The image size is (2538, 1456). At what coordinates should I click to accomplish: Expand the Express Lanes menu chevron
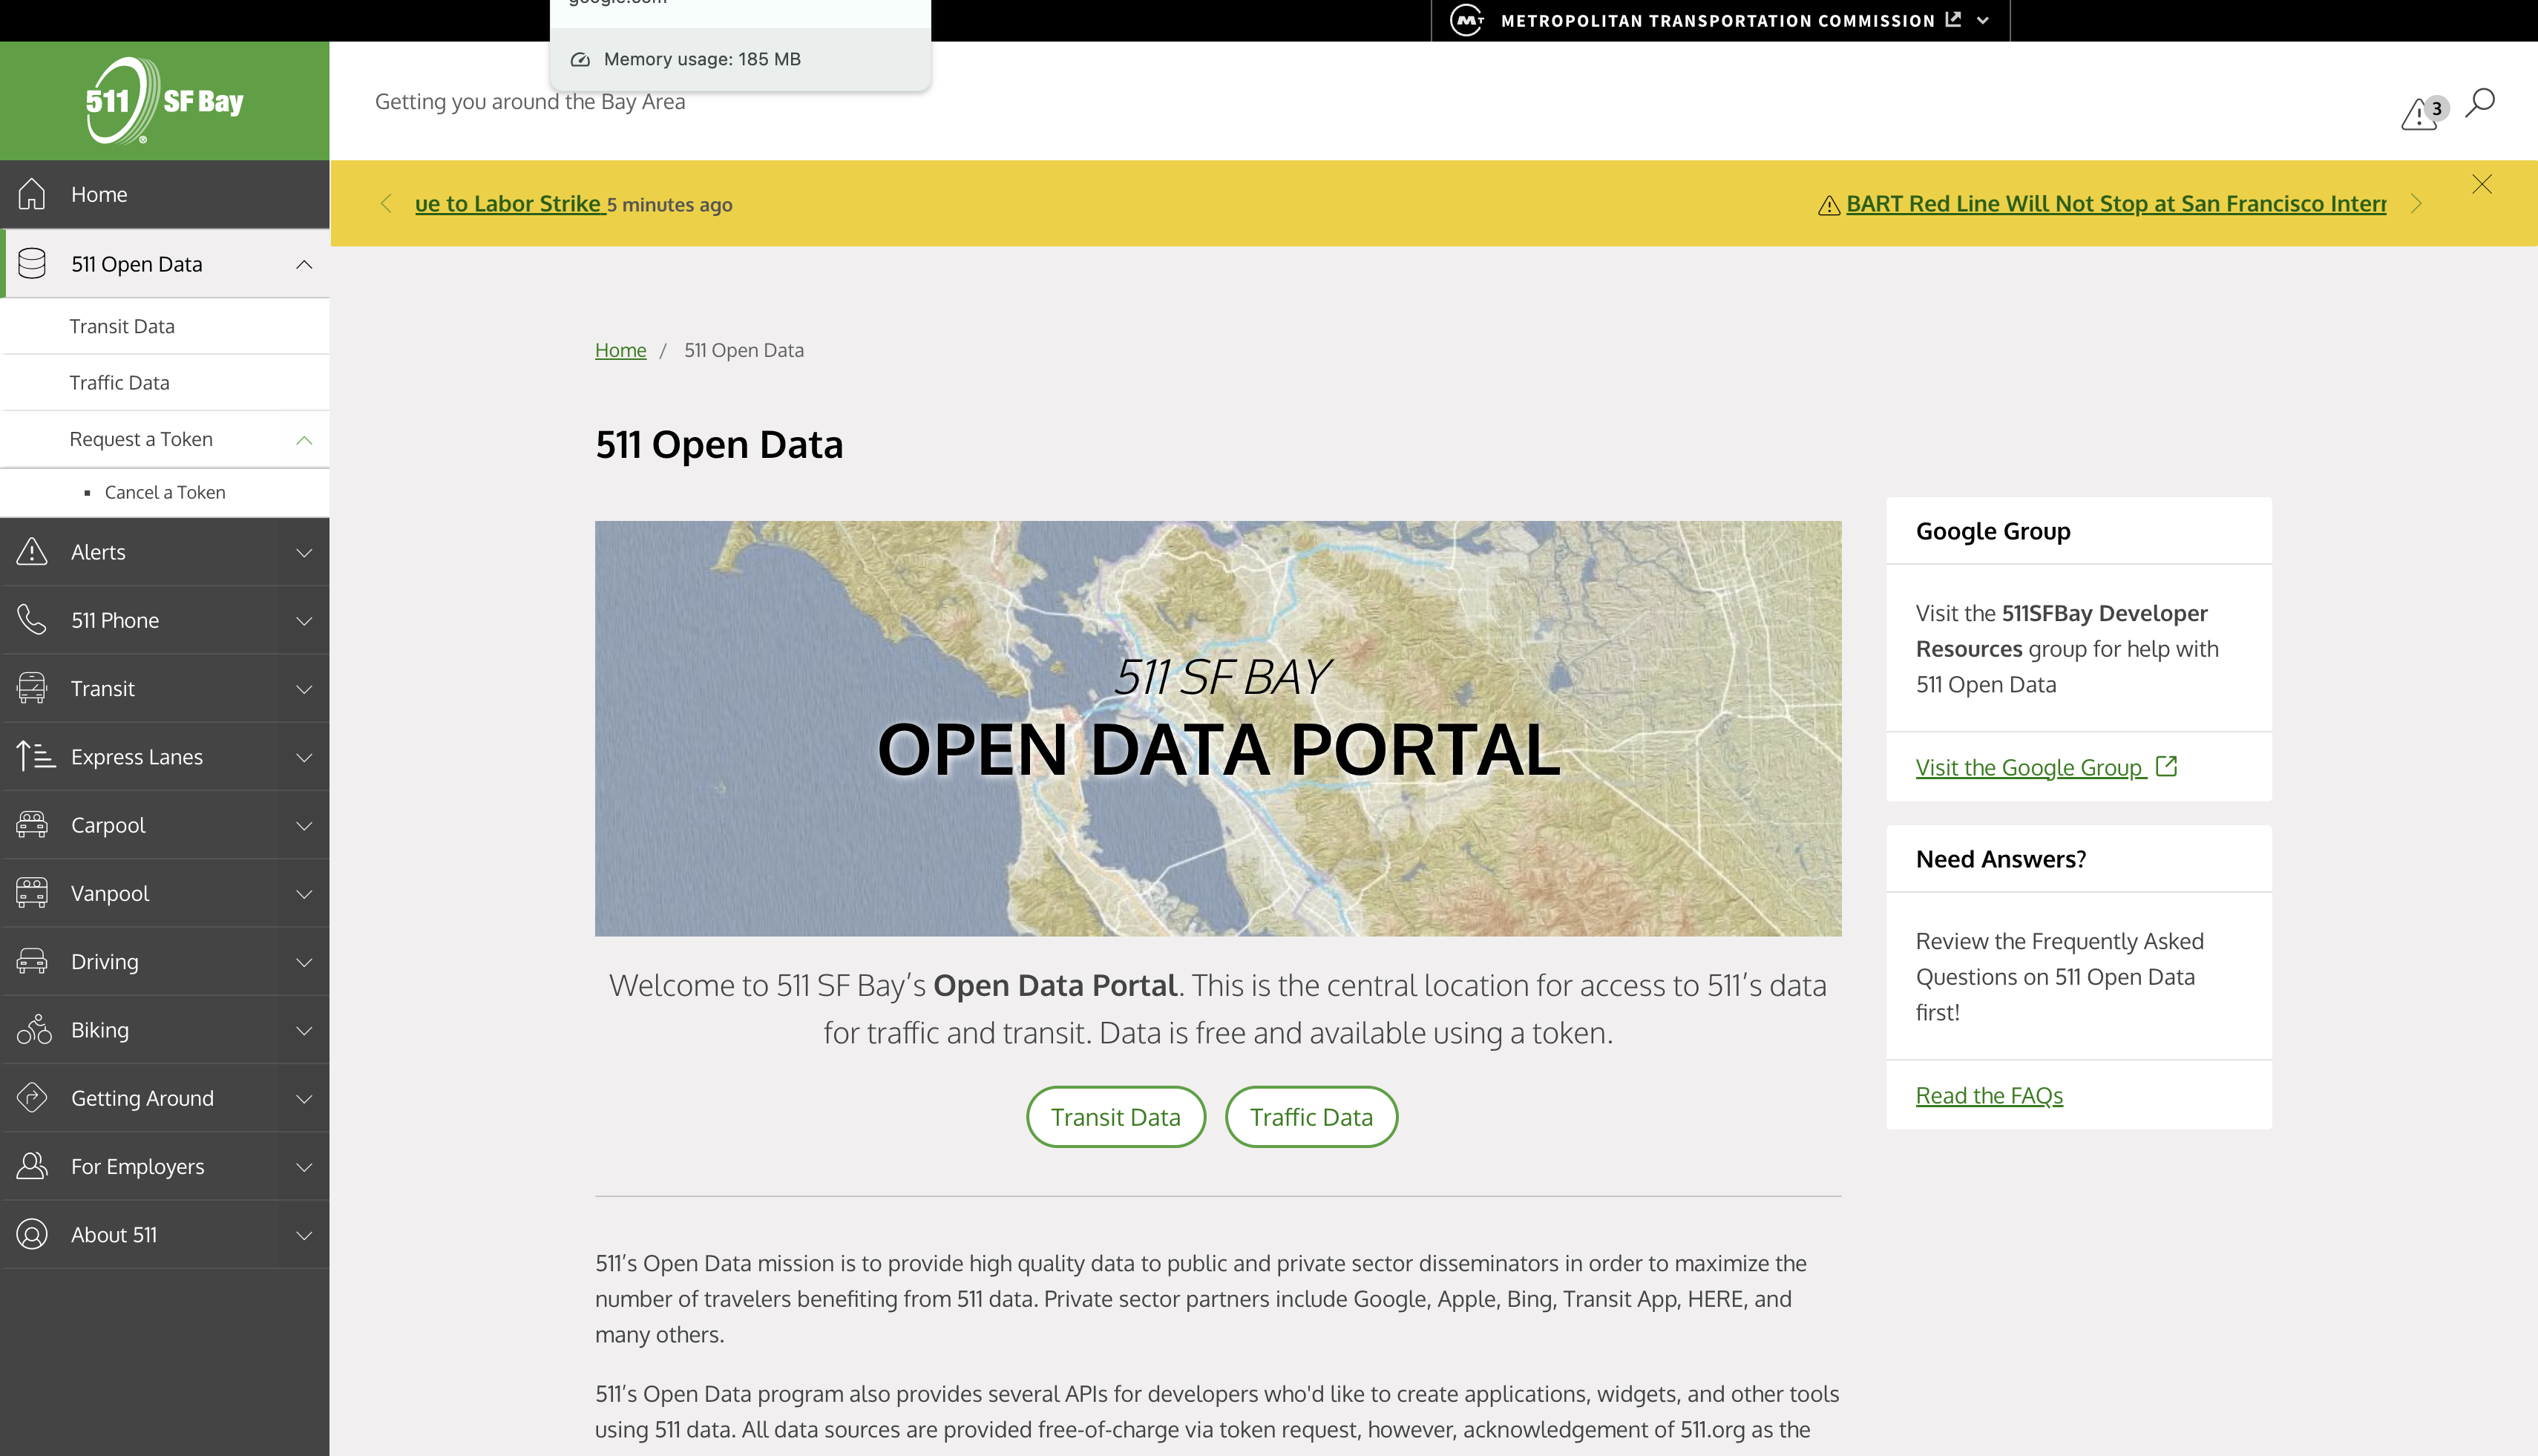(x=304, y=757)
